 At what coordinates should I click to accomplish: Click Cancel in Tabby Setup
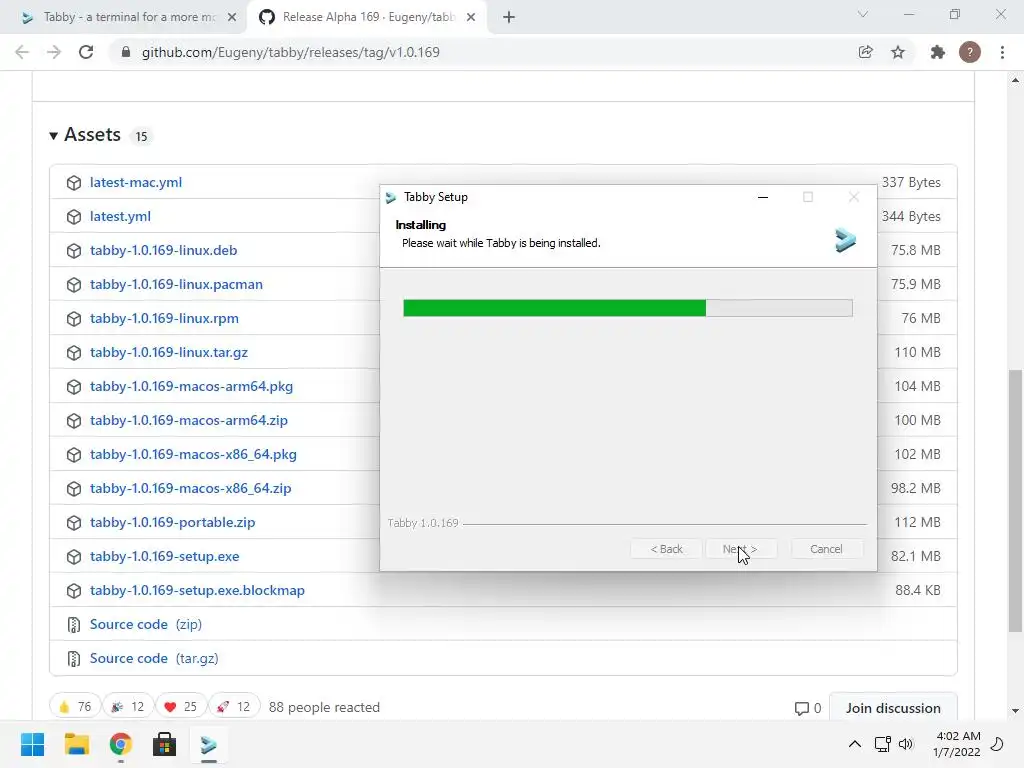click(x=826, y=549)
